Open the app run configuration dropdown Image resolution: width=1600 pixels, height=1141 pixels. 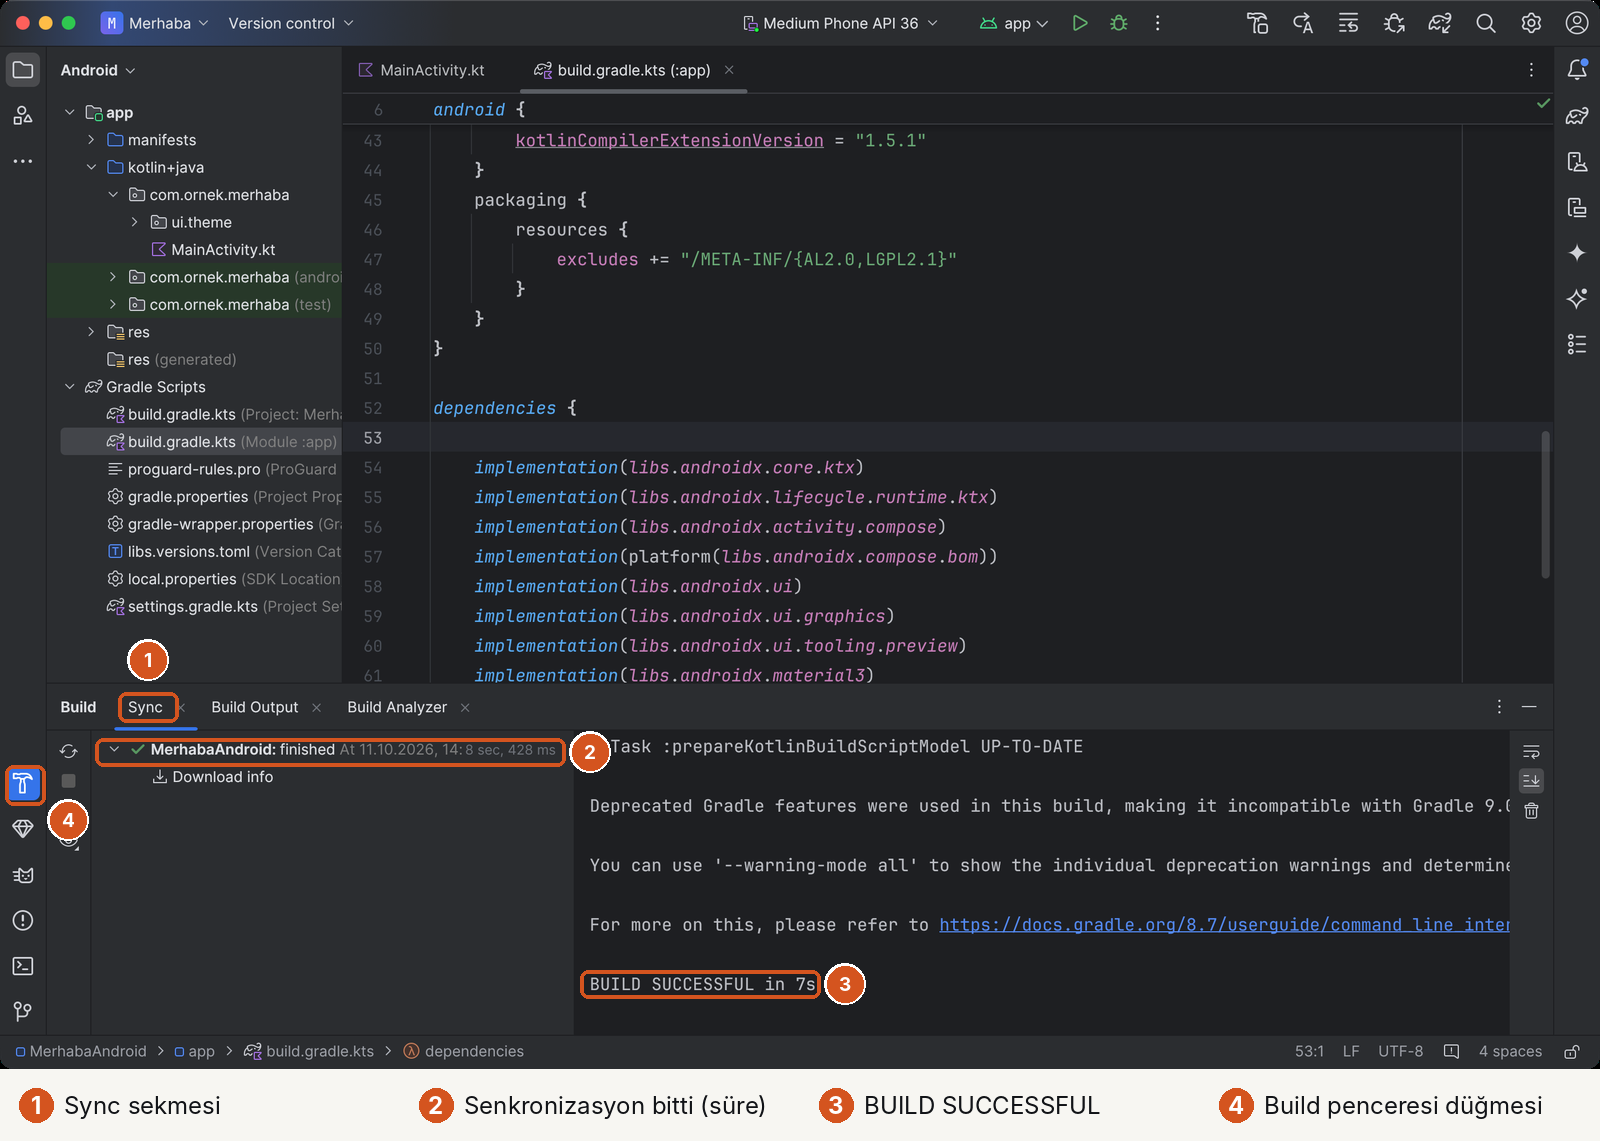(1013, 23)
